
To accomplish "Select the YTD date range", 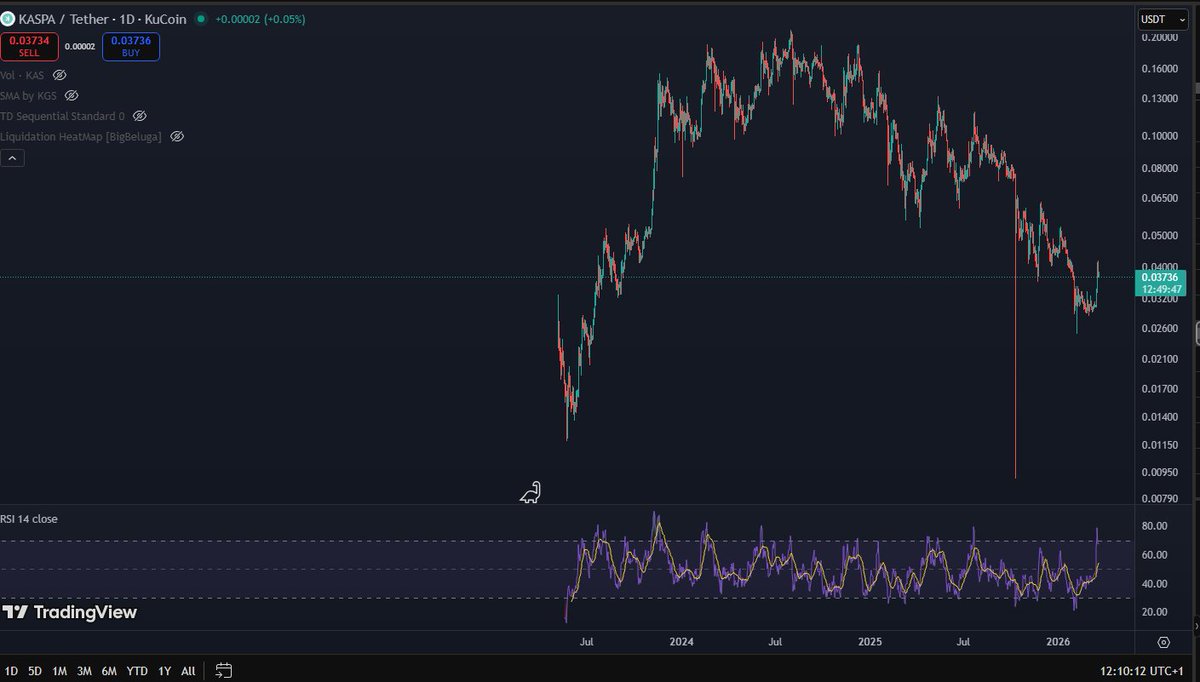I will click(138, 671).
